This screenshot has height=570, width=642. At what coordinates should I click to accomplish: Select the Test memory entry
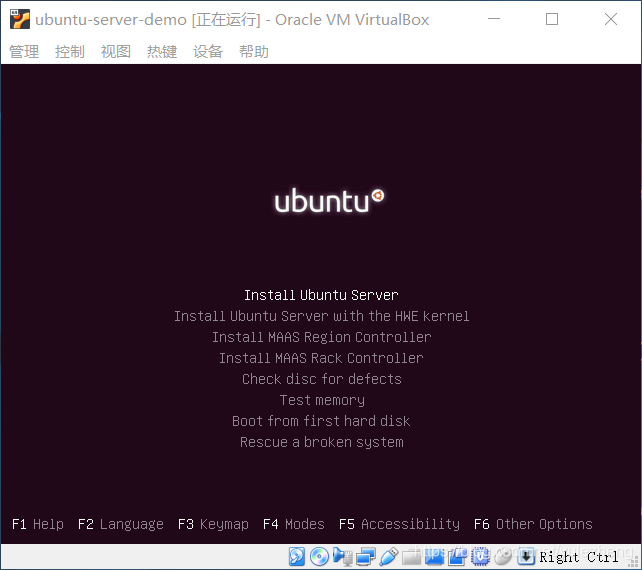pos(322,400)
